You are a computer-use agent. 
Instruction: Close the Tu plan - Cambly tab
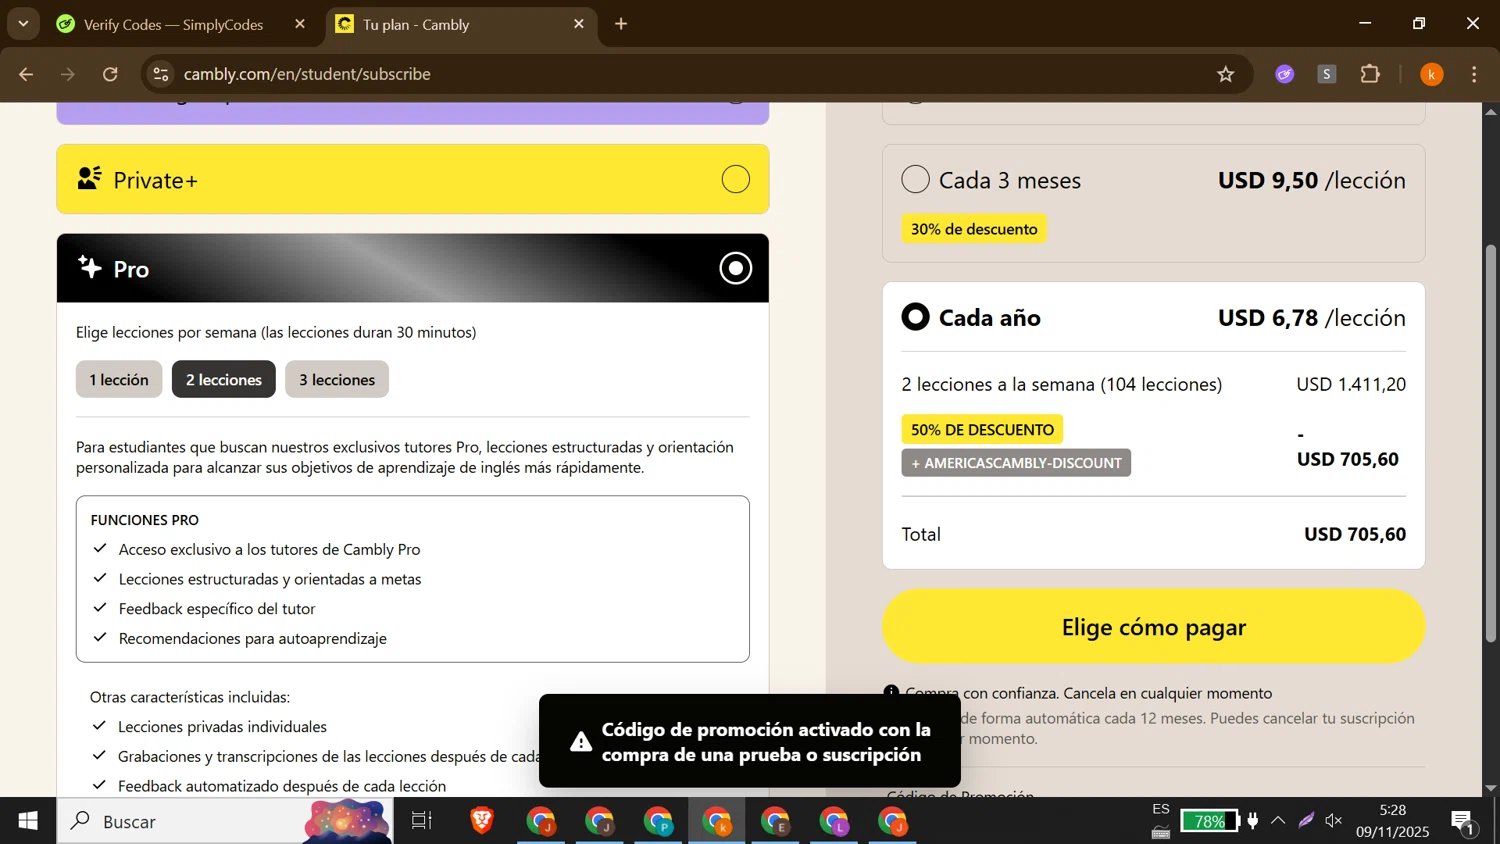point(579,24)
